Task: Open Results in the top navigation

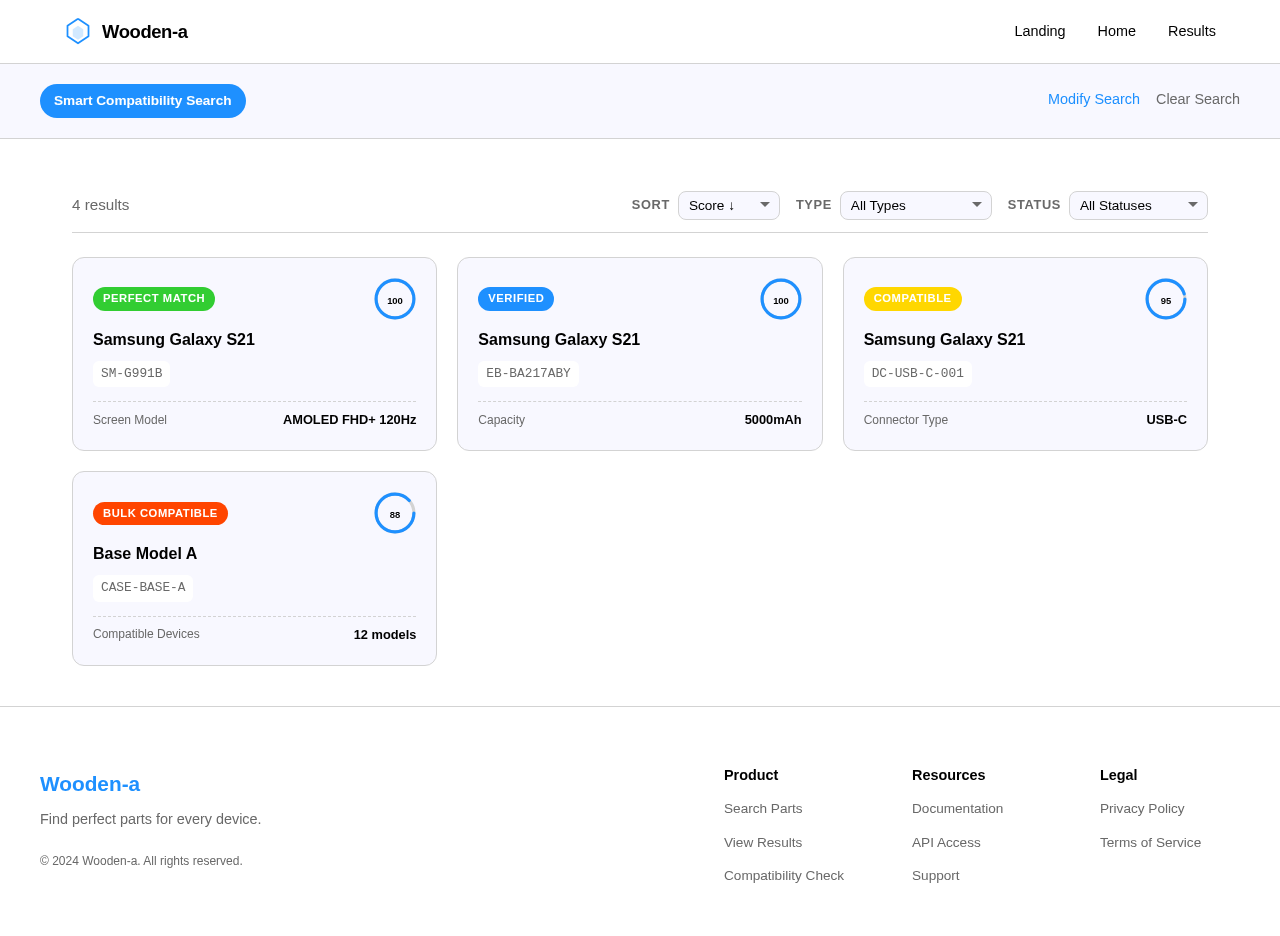Action: [x=1192, y=31]
